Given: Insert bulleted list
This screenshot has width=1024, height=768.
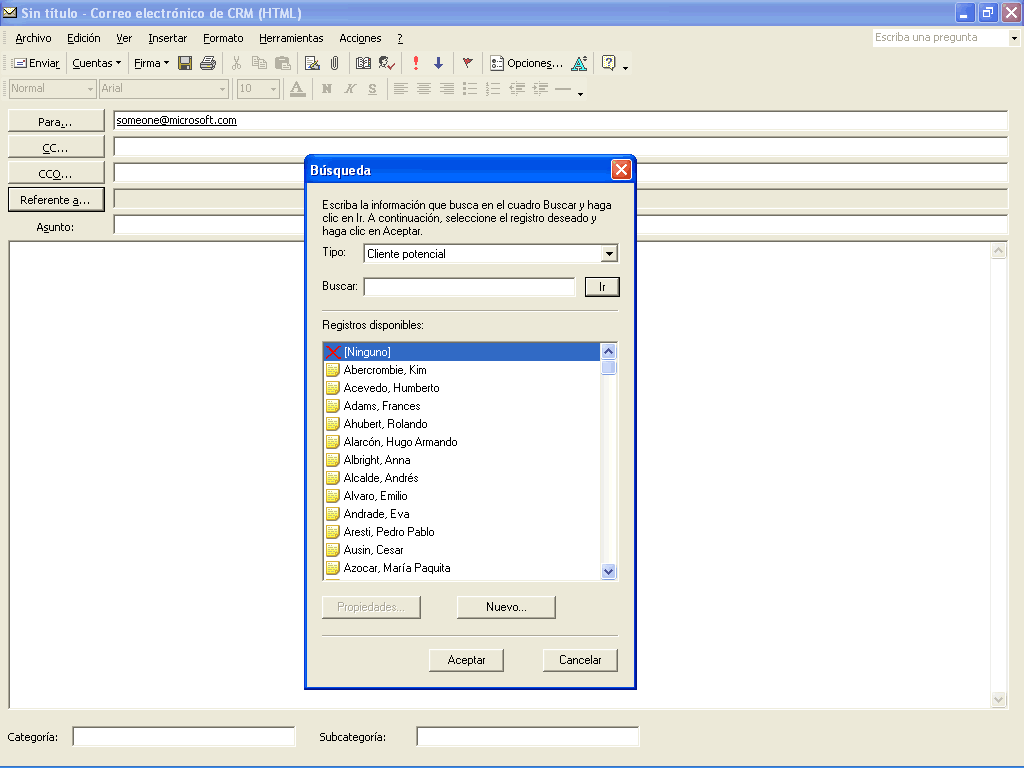Looking at the screenshot, I should point(470,89).
